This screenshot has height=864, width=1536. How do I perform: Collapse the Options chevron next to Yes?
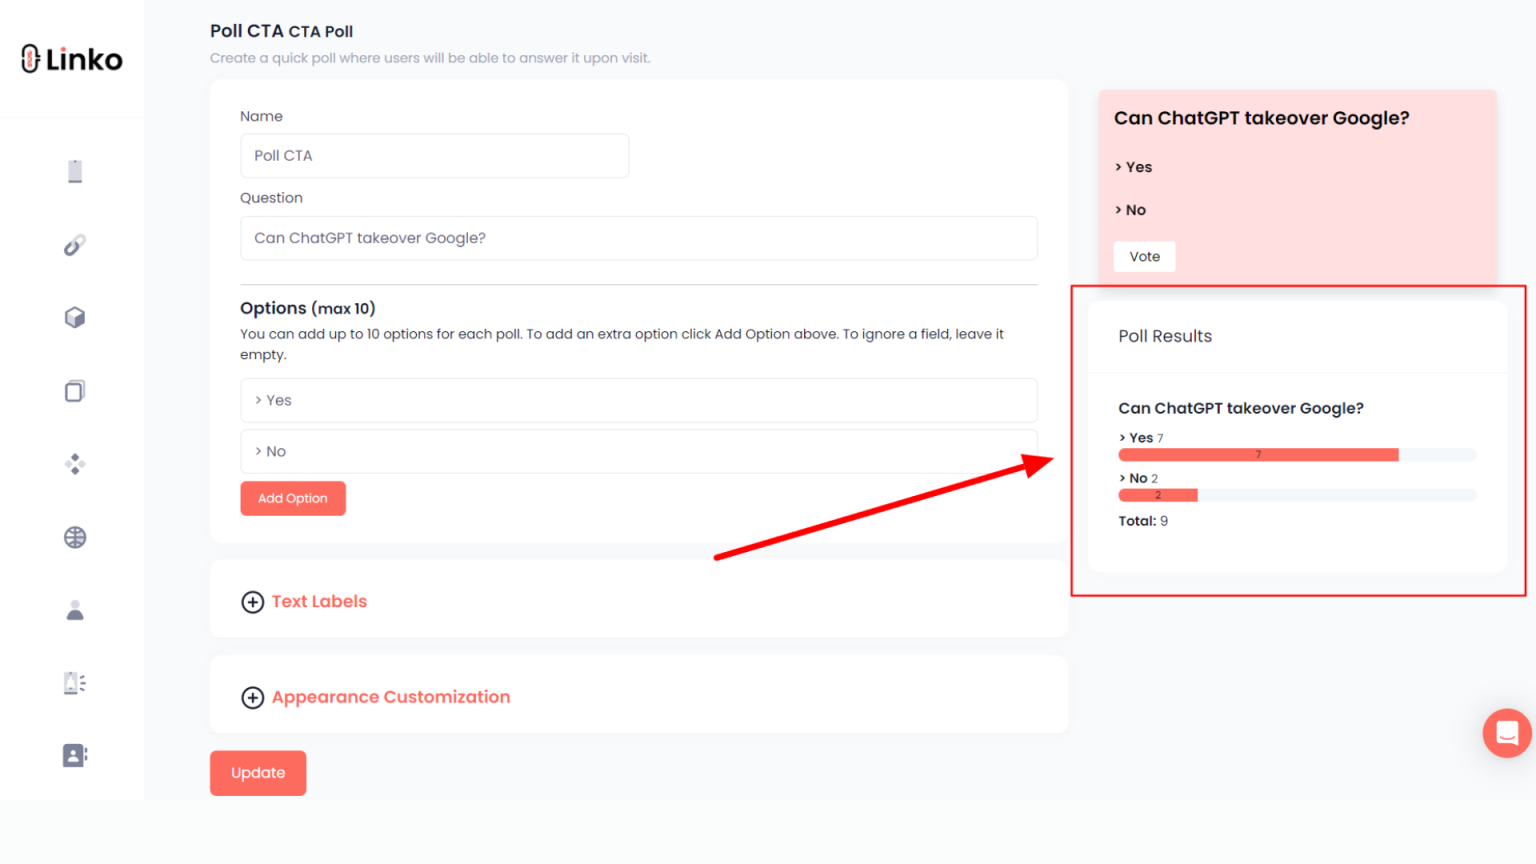tap(260, 400)
